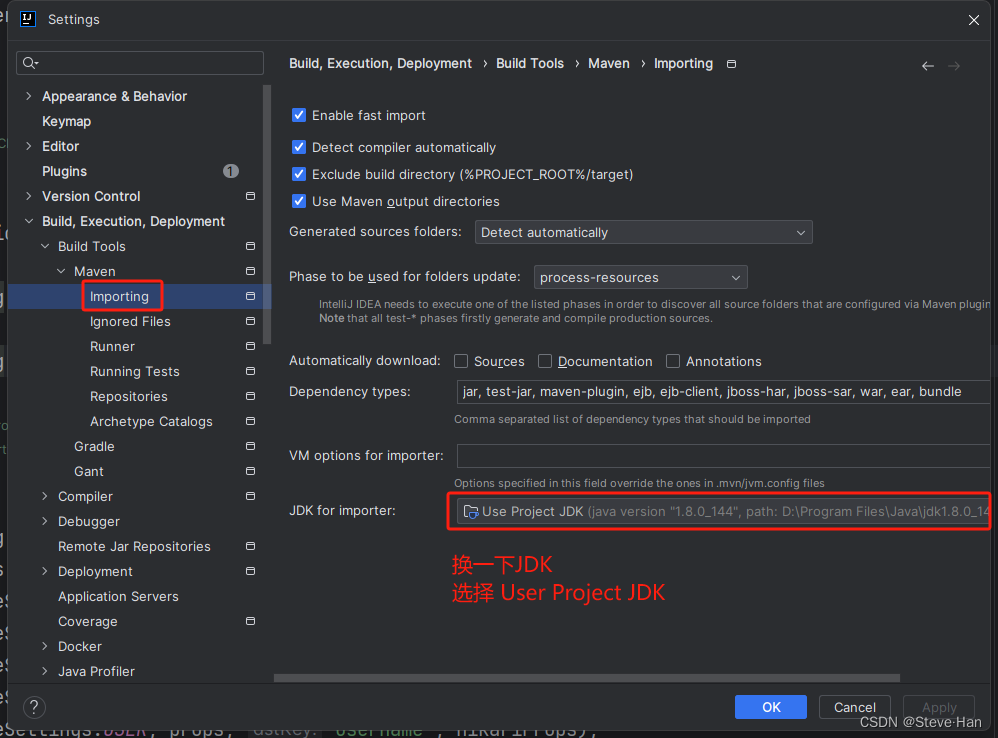Expand the Debugger node
The image size is (998, 738).
pyautogui.click(x=45, y=521)
